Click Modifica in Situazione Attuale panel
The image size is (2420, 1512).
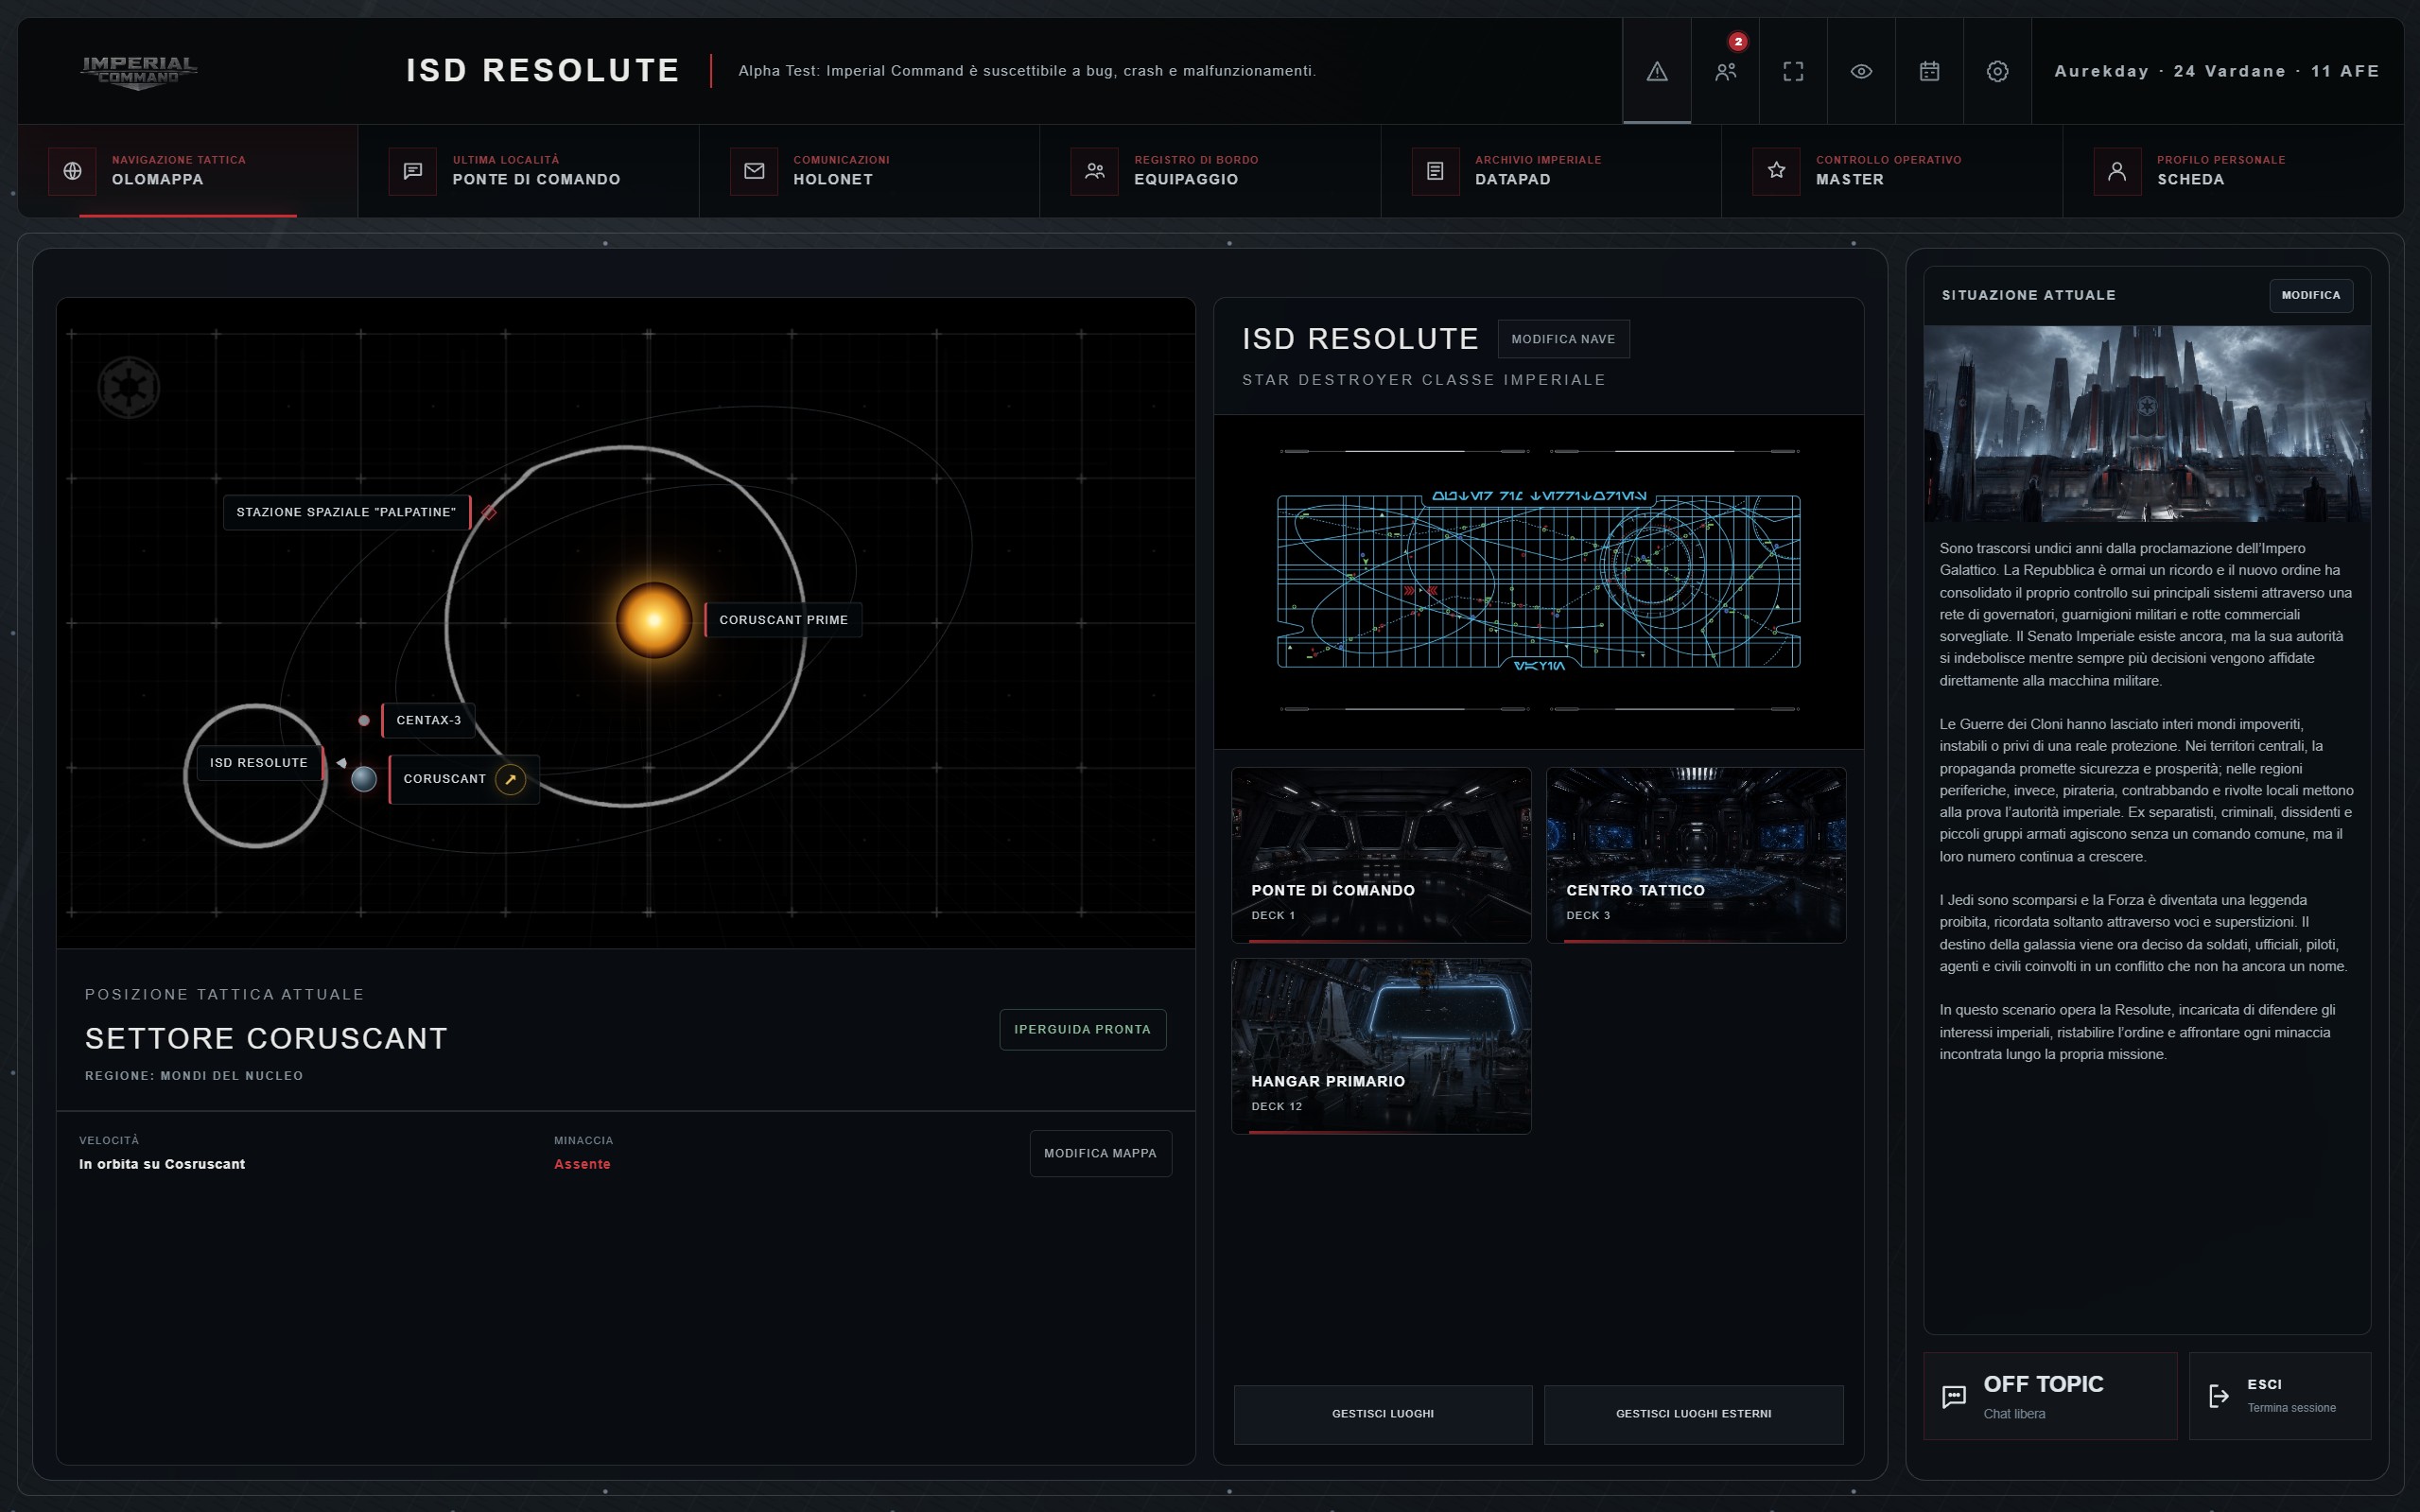[x=2310, y=295]
